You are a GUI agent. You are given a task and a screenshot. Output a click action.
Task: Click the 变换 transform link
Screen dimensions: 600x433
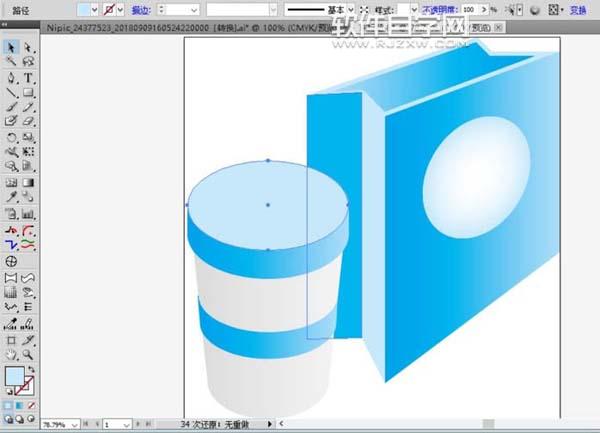[581, 9]
